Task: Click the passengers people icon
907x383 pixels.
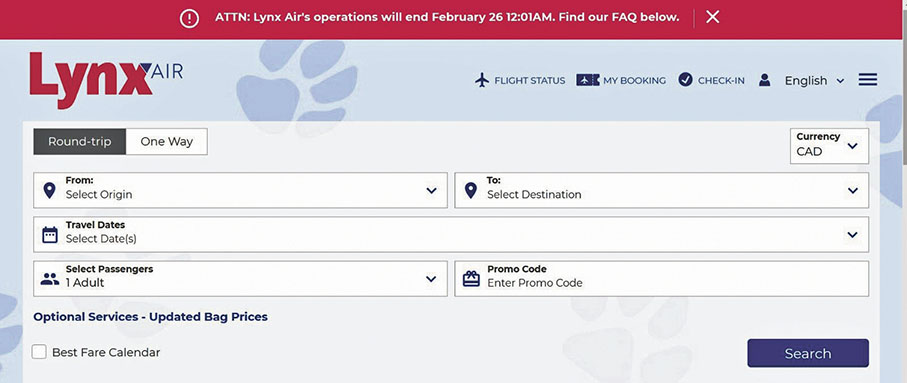Action: (50, 279)
